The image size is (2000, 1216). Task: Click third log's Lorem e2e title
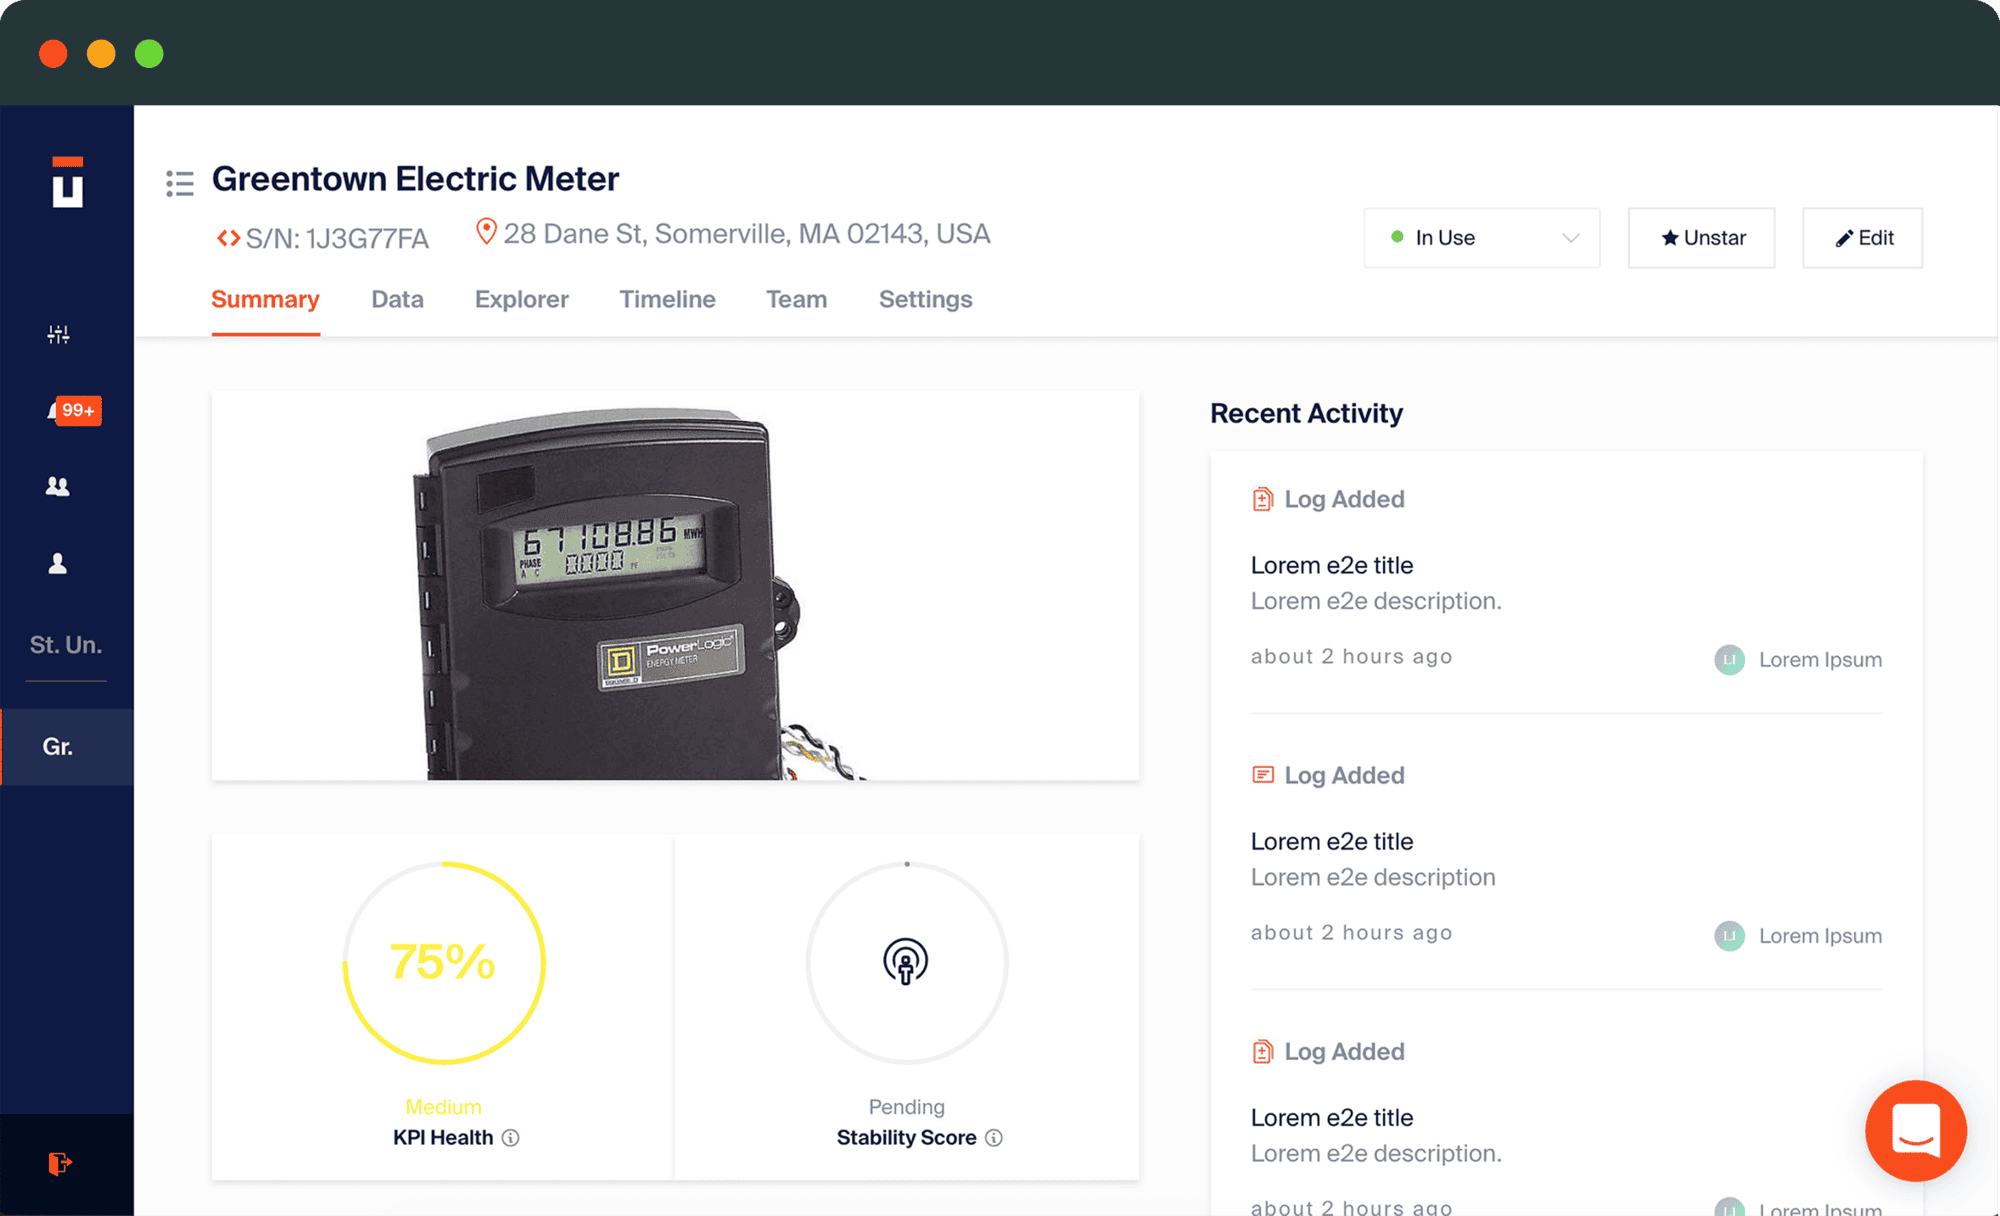click(x=1332, y=1117)
